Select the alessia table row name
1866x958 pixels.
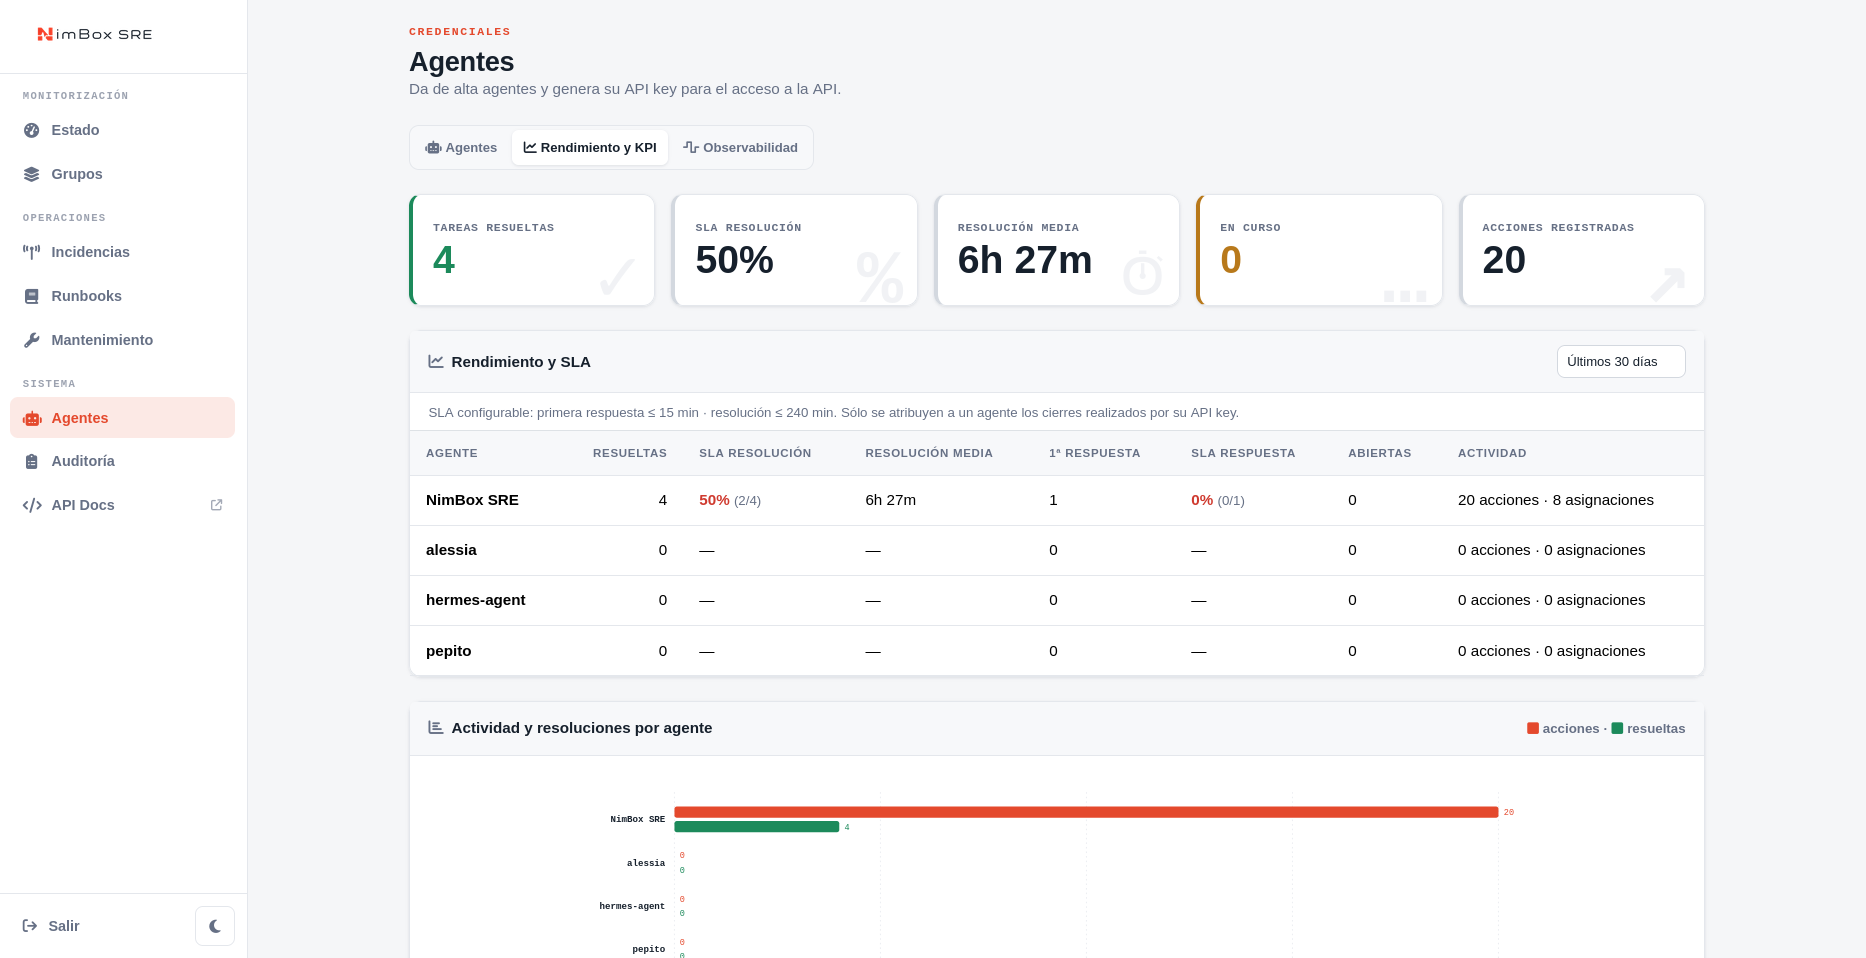pyautogui.click(x=451, y=550)
